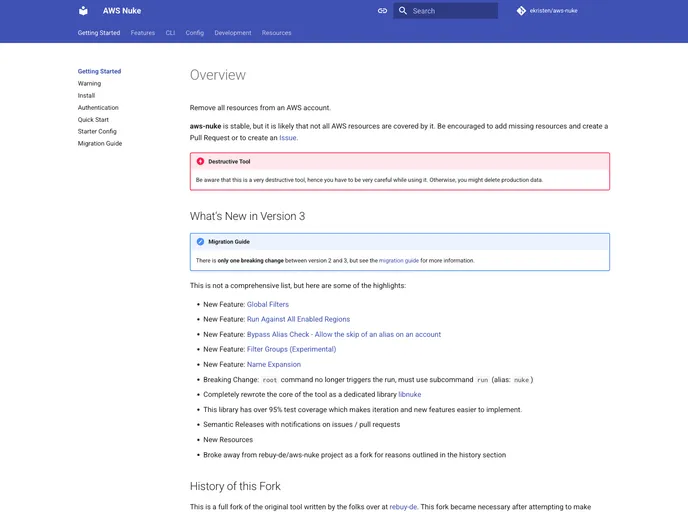Follow the Issue link

pyautogui.click(x=288, y=138)
